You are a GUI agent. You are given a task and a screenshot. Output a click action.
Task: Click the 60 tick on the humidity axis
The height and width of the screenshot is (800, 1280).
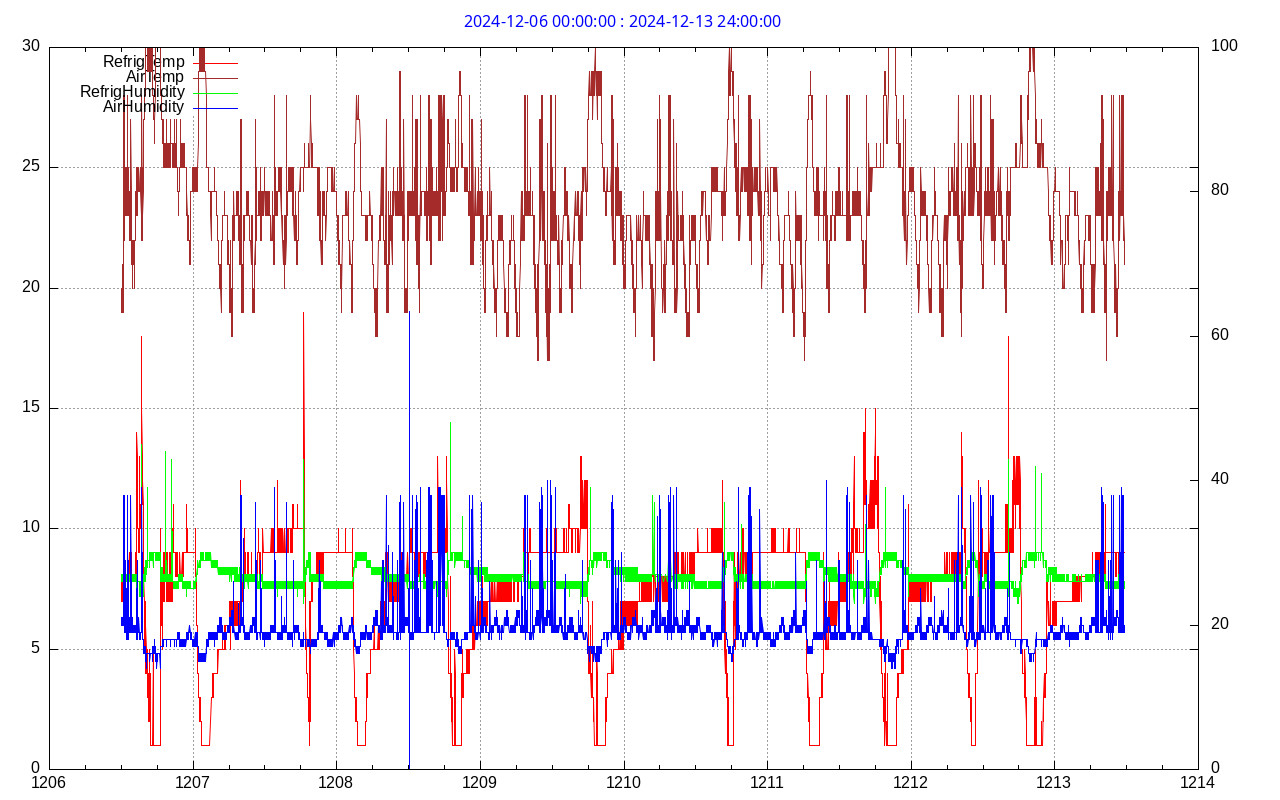tap(1220, 335)
